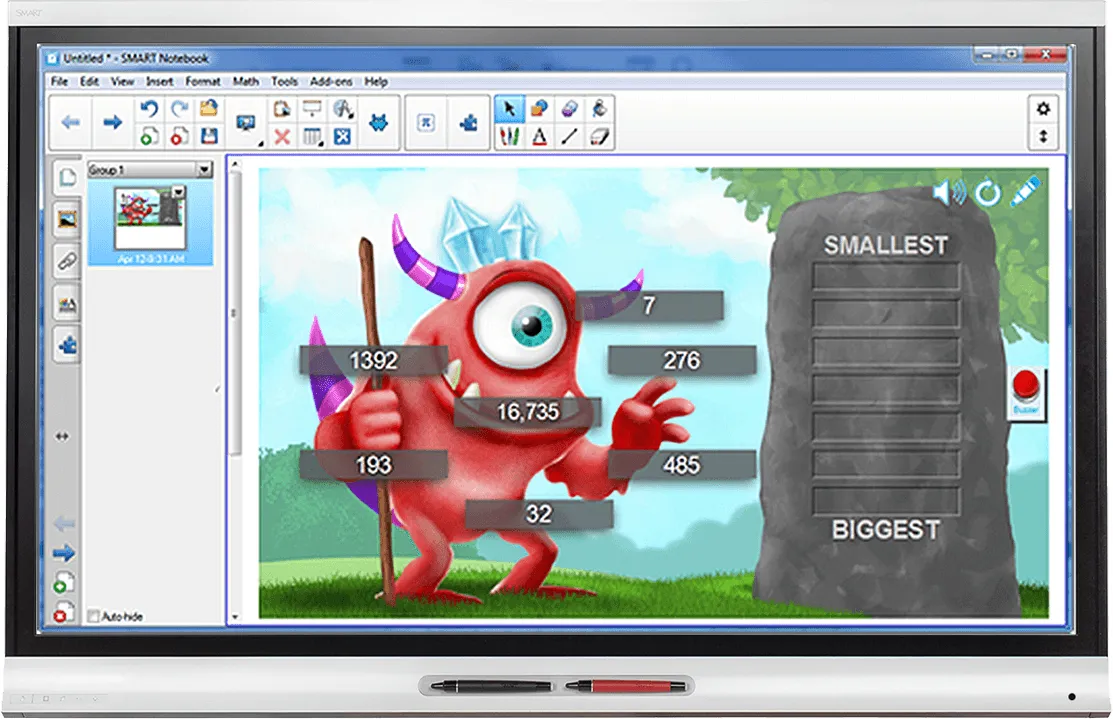Delete page using toolbar's red circle page icon
The image size is (1113, 719).
pos(179,136)
